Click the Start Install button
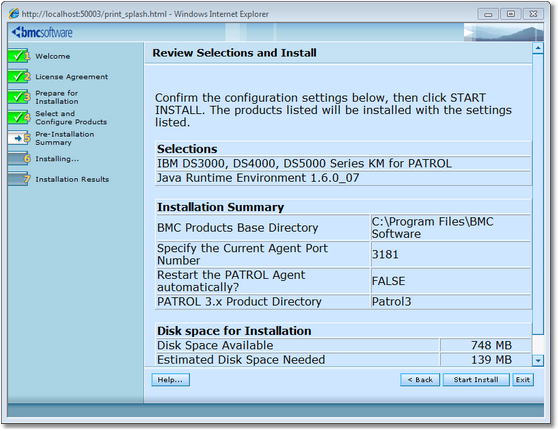This screenshot has width=558, height=431. (476, 379)
